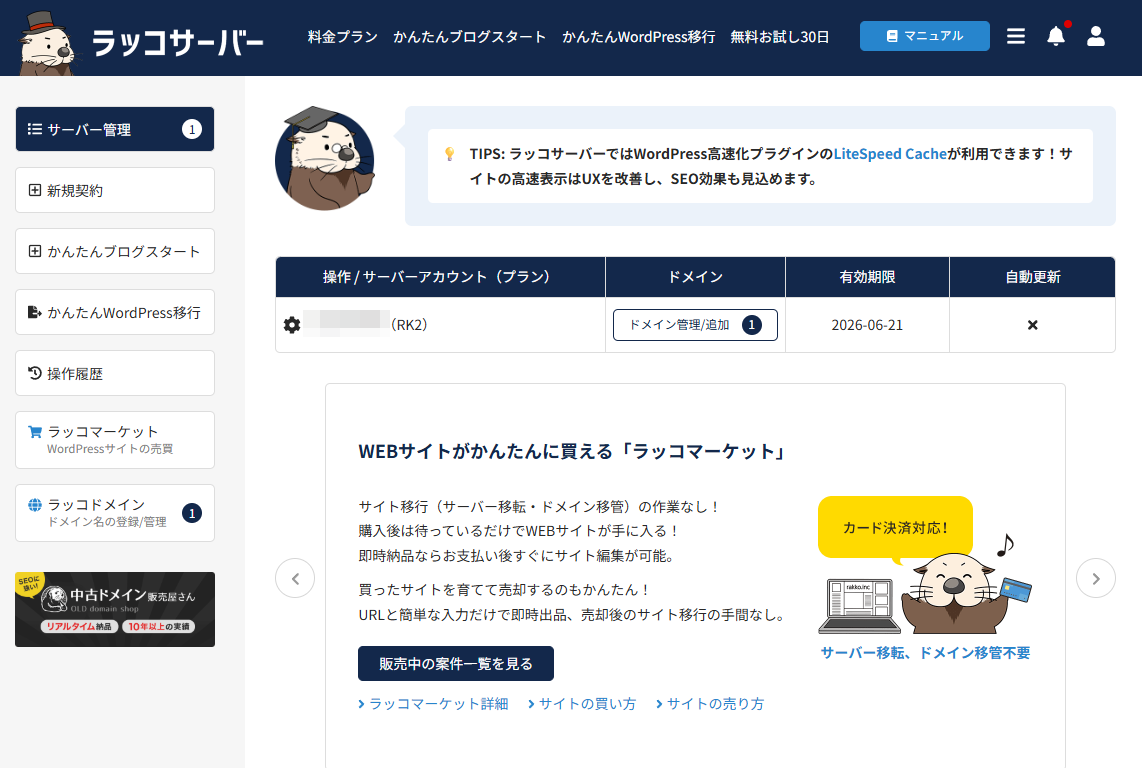This screenshot has width=1142, height=768.
Task: Show the next carousel slide
Action: (1095, 578)
